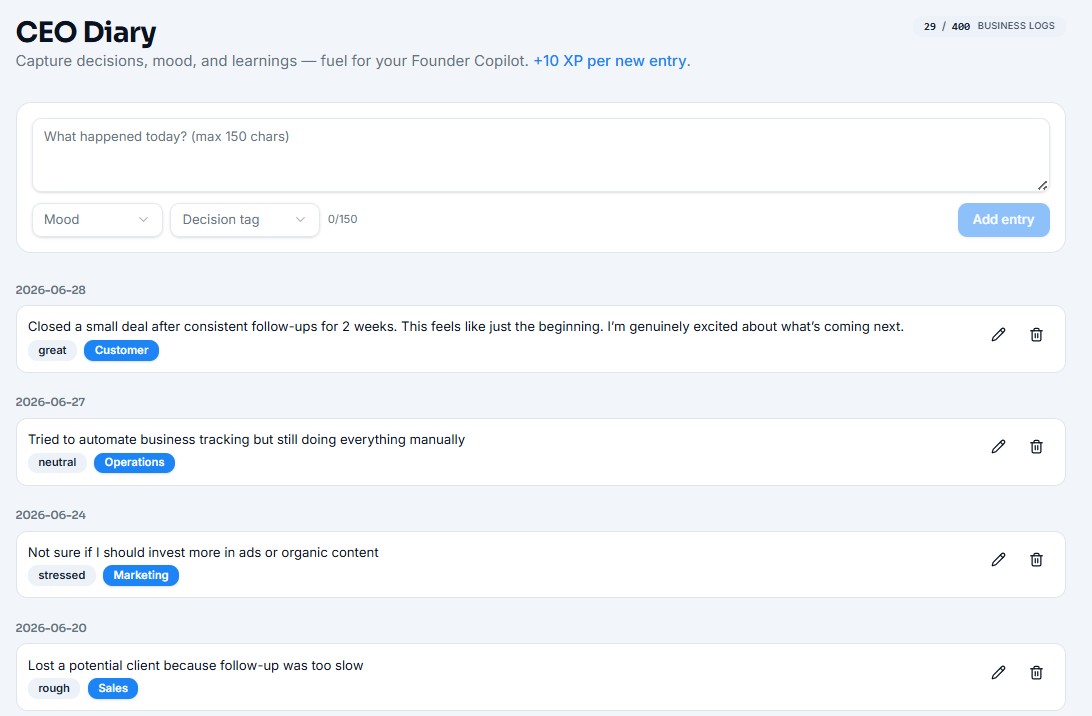Click the CEO Diary heading
The image size is (1092, 716).
[x=86, y=32]
